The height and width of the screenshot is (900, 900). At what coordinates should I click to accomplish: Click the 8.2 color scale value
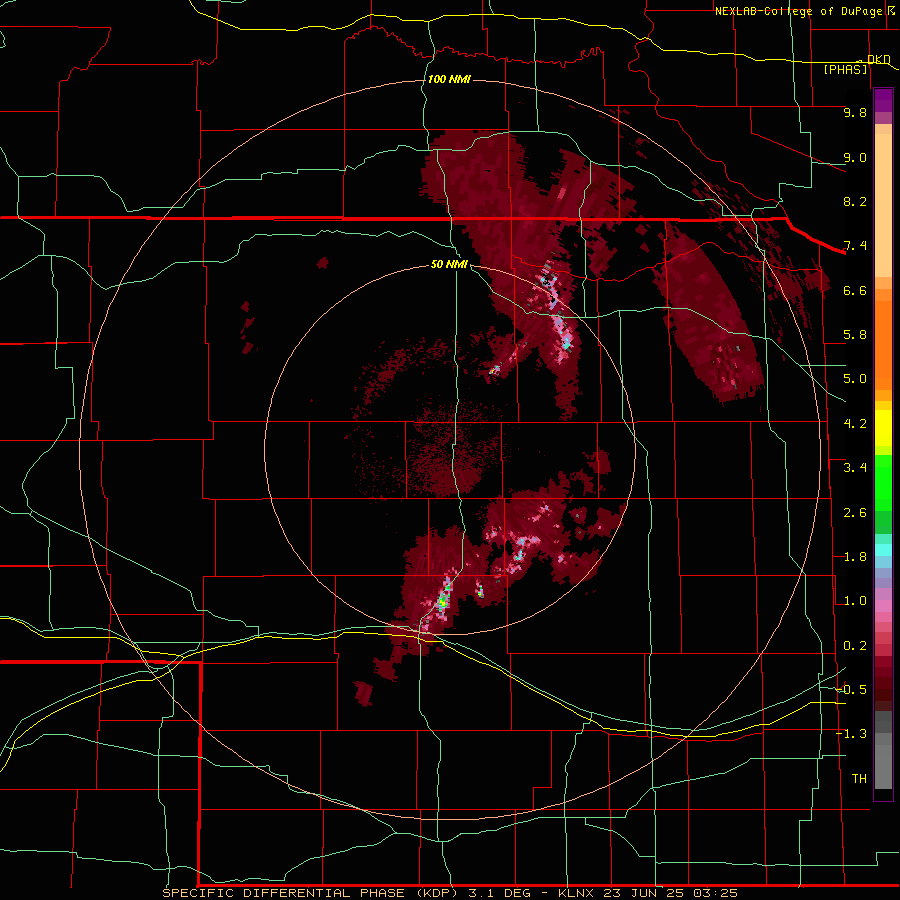point(855,201)
